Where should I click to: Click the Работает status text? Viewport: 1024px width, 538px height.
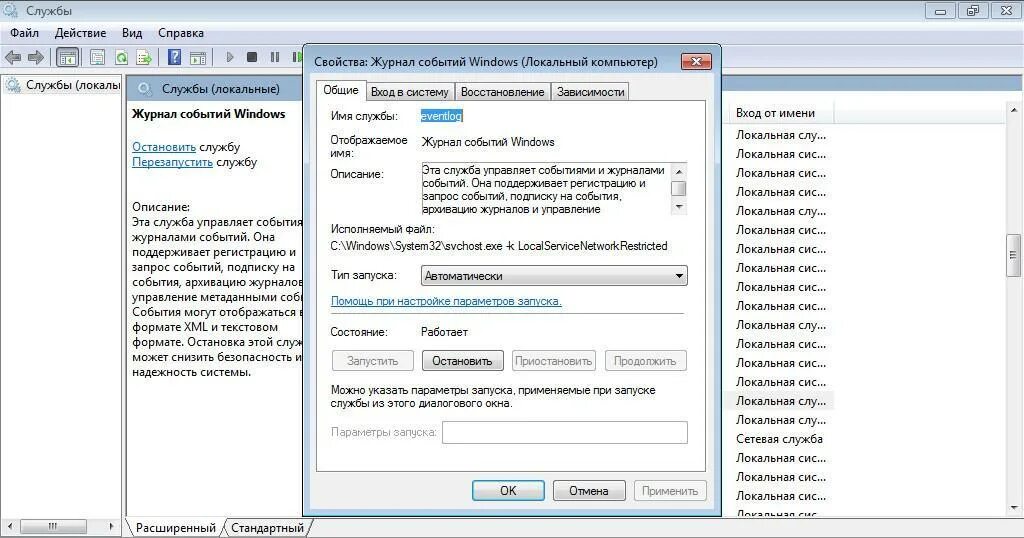coord(444,332)
